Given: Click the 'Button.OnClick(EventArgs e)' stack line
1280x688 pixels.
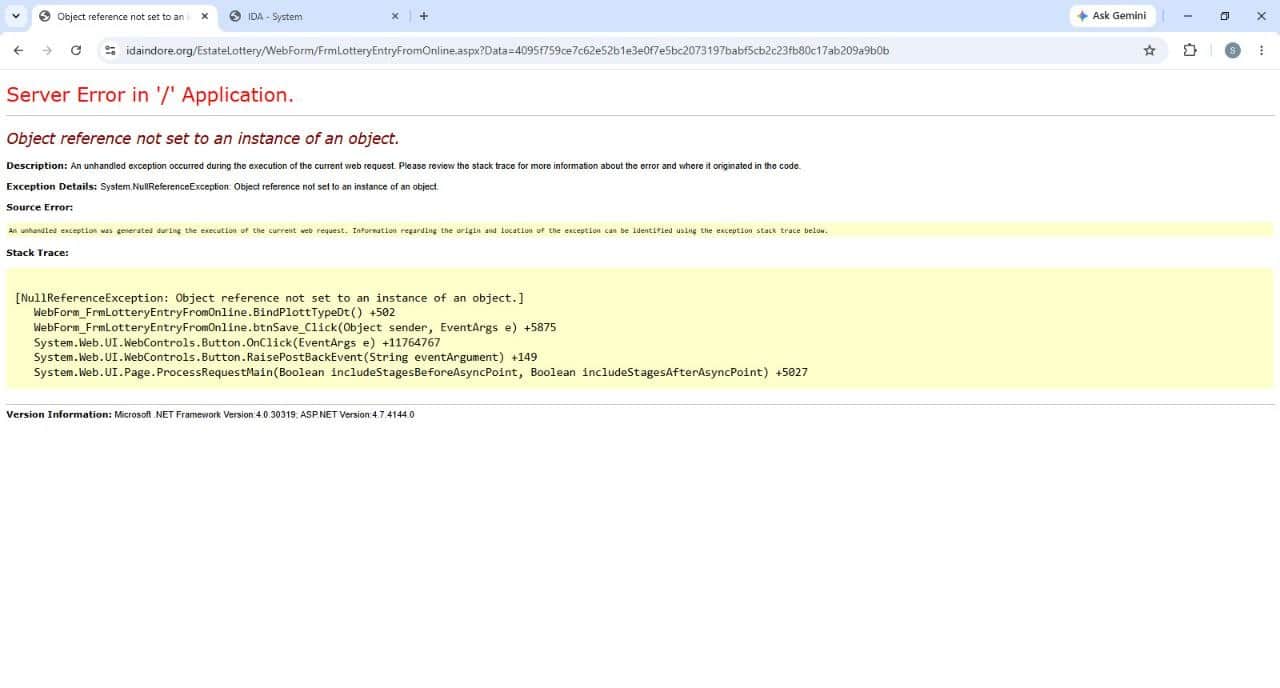Looking at the screenshot, I should pos(237,342).
